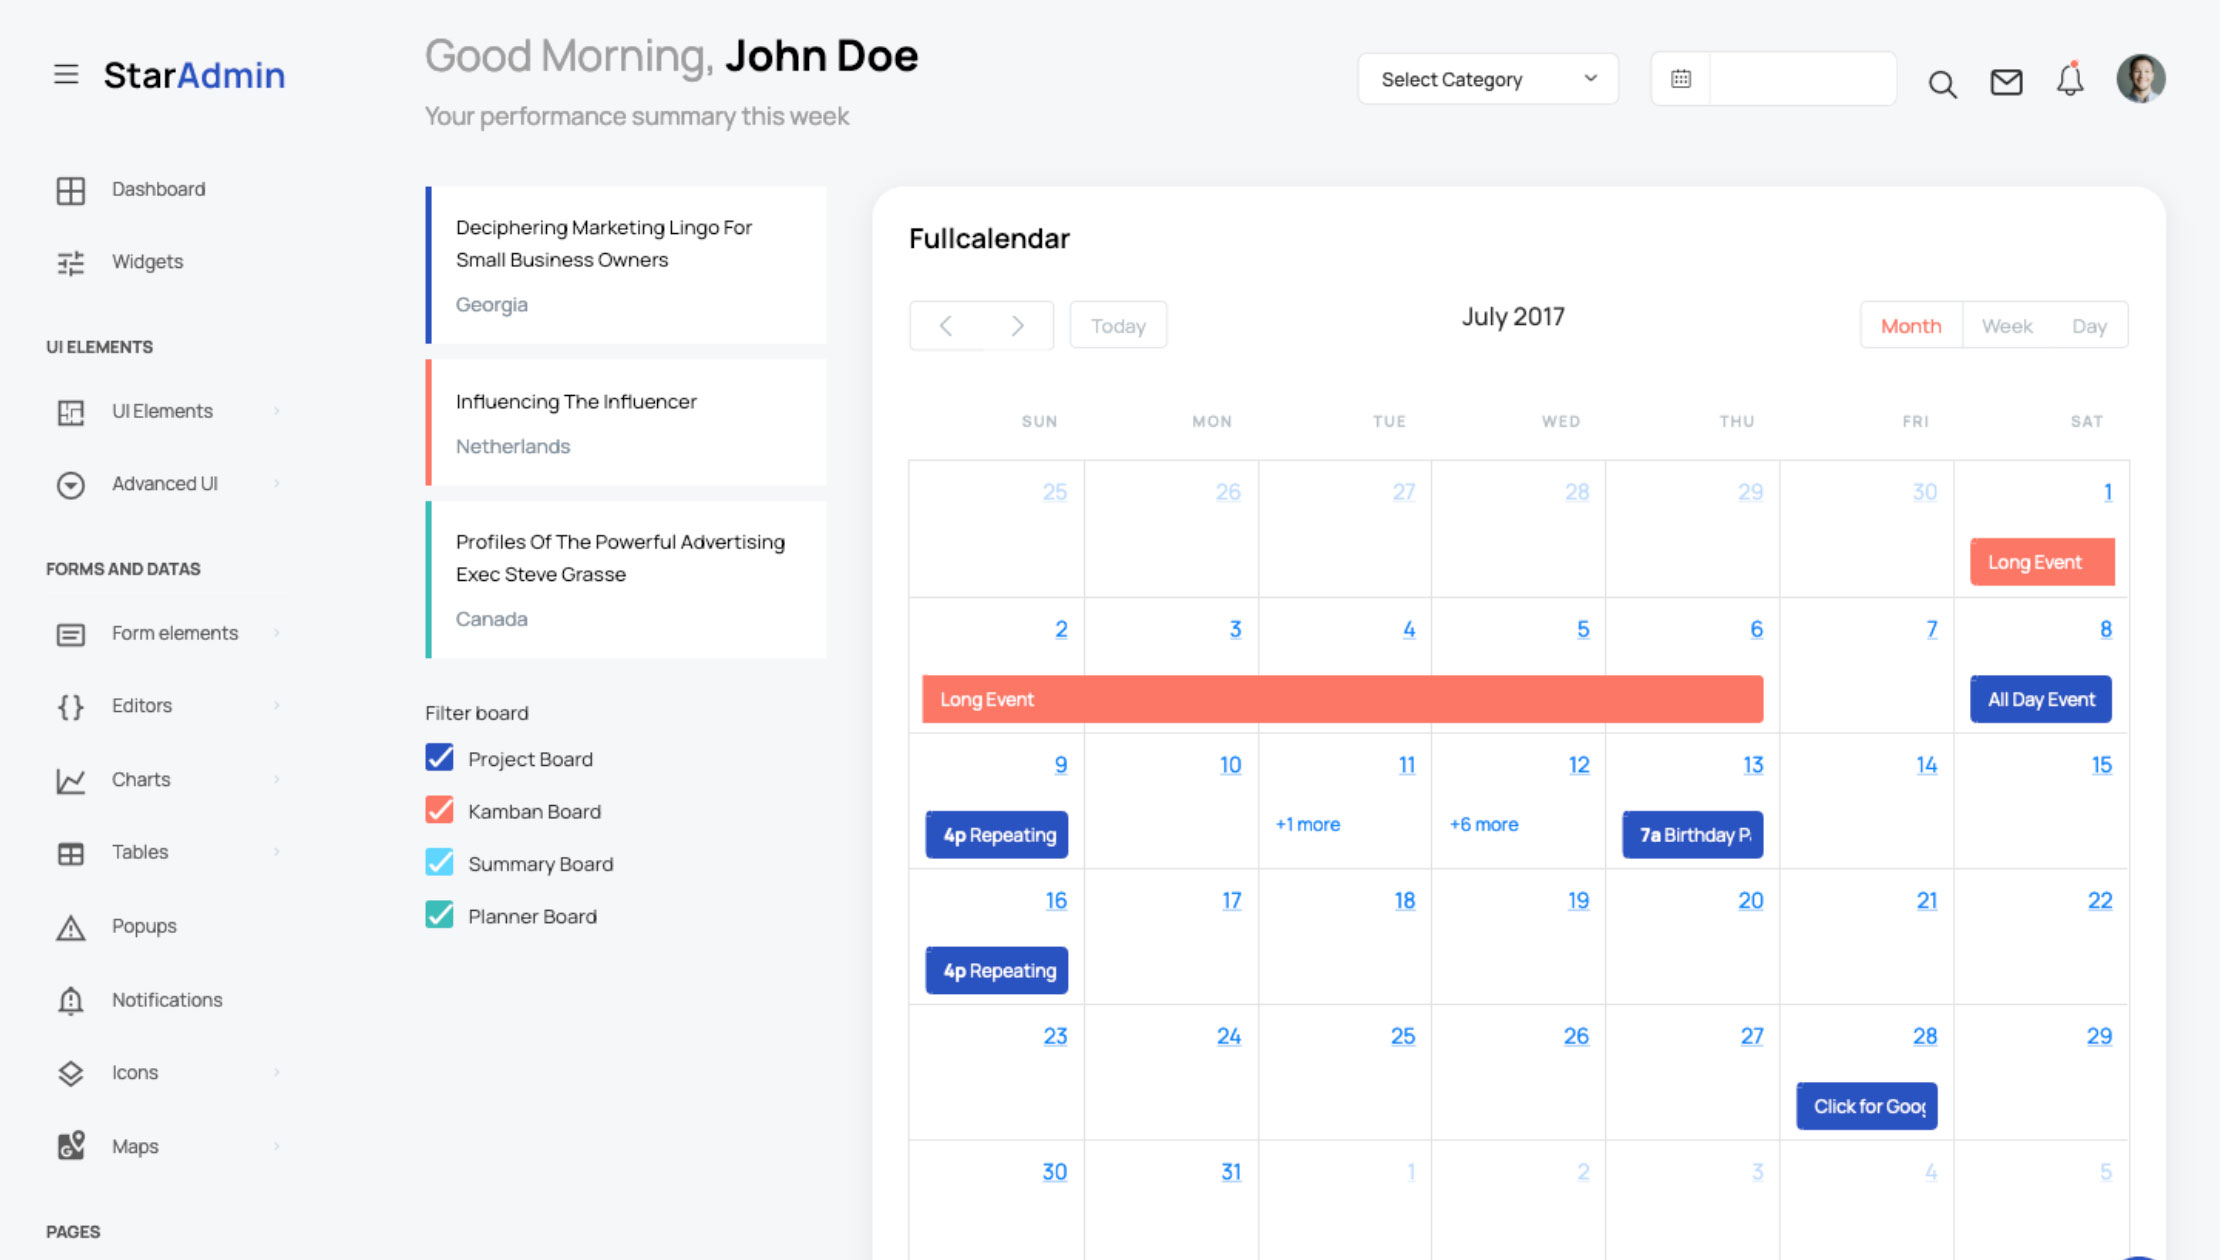Click the Notifications bell icon in sidebar
This screenshot has width=2220, height=1260.
[x=70, y=1000]
